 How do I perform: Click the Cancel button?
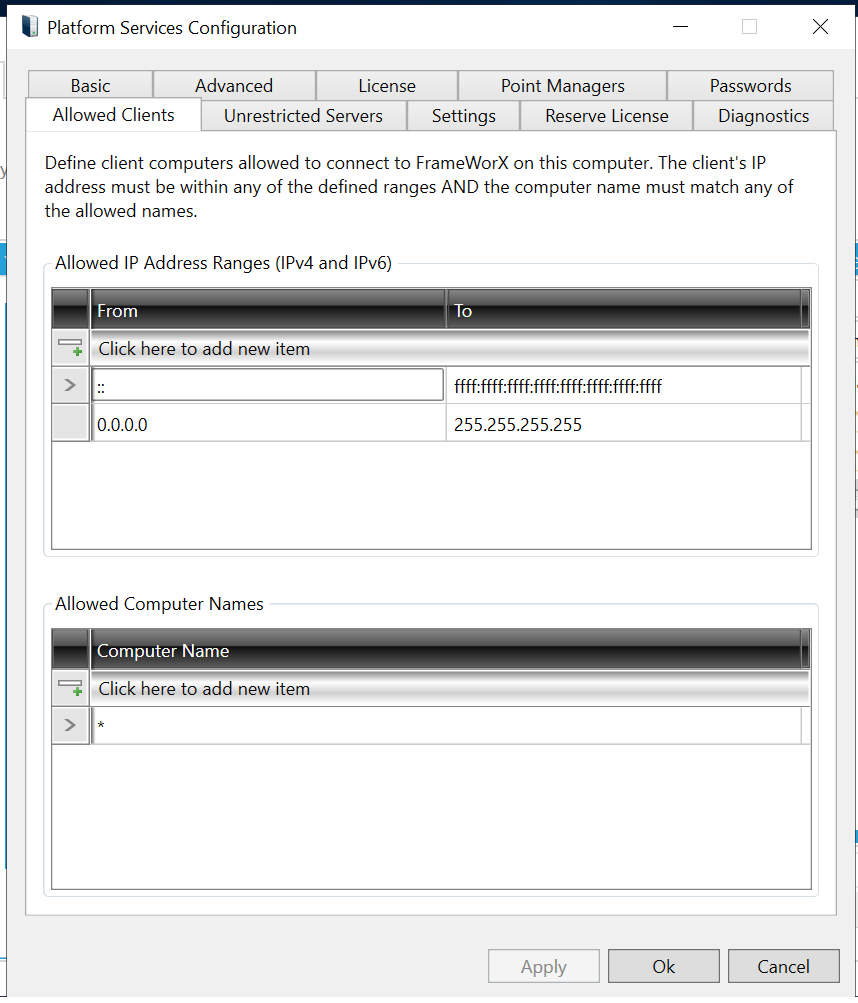tap(783, 966)
